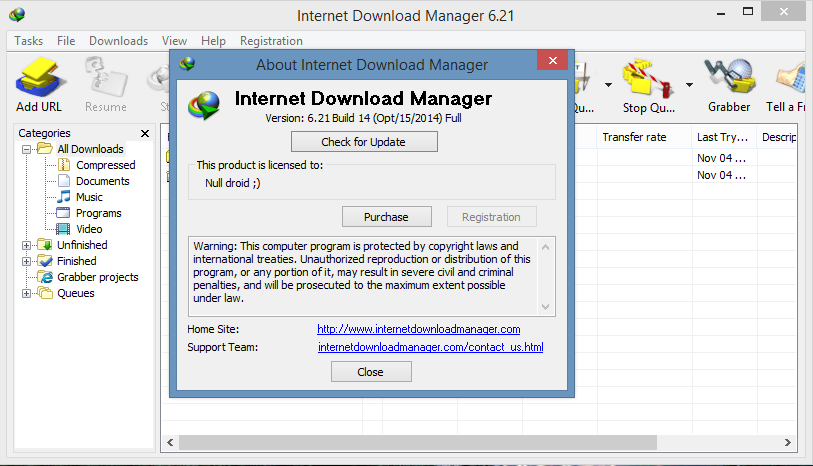This screenshot has height=466, width=813.
Task: Sort by the Transfer rate column header
Action: pos(643,137)
